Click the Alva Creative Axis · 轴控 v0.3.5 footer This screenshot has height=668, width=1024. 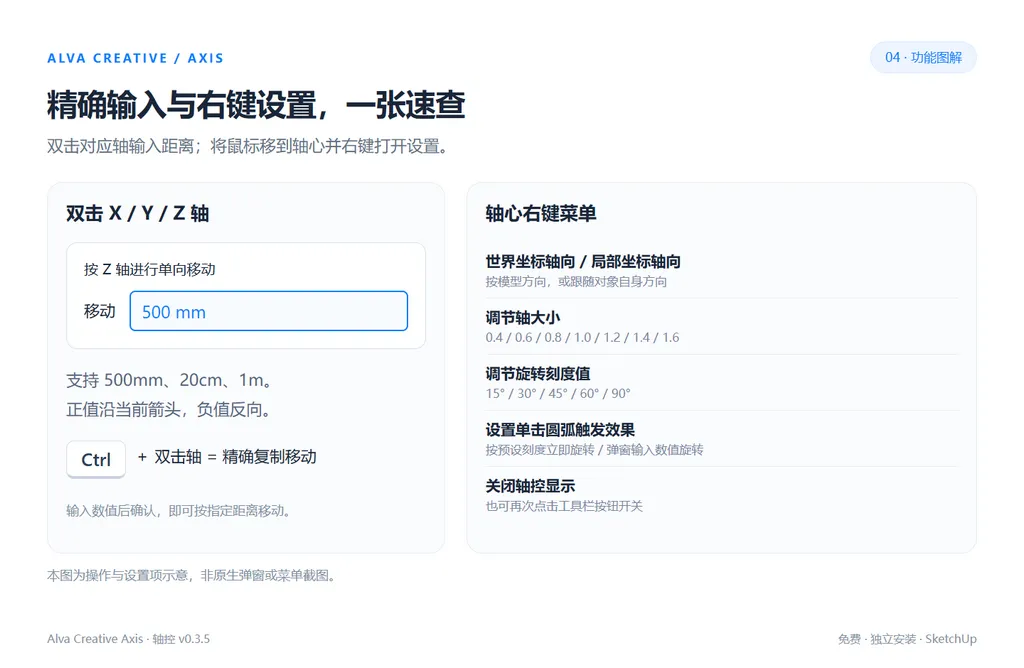(x=129, y=639)
